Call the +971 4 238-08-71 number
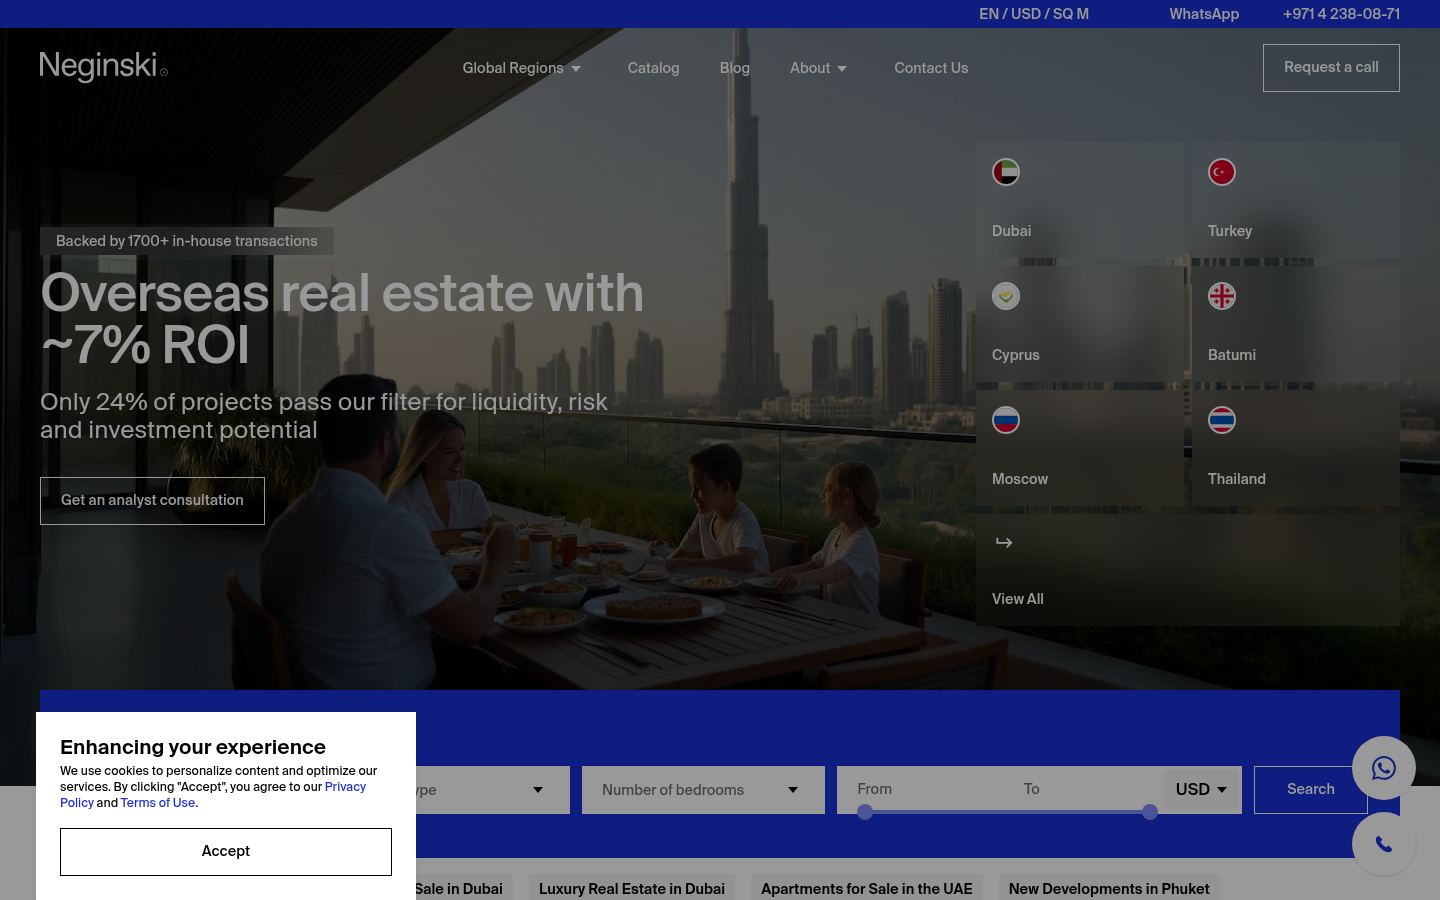Screen dimensions: 1440x900 [x=1341, y=14]
